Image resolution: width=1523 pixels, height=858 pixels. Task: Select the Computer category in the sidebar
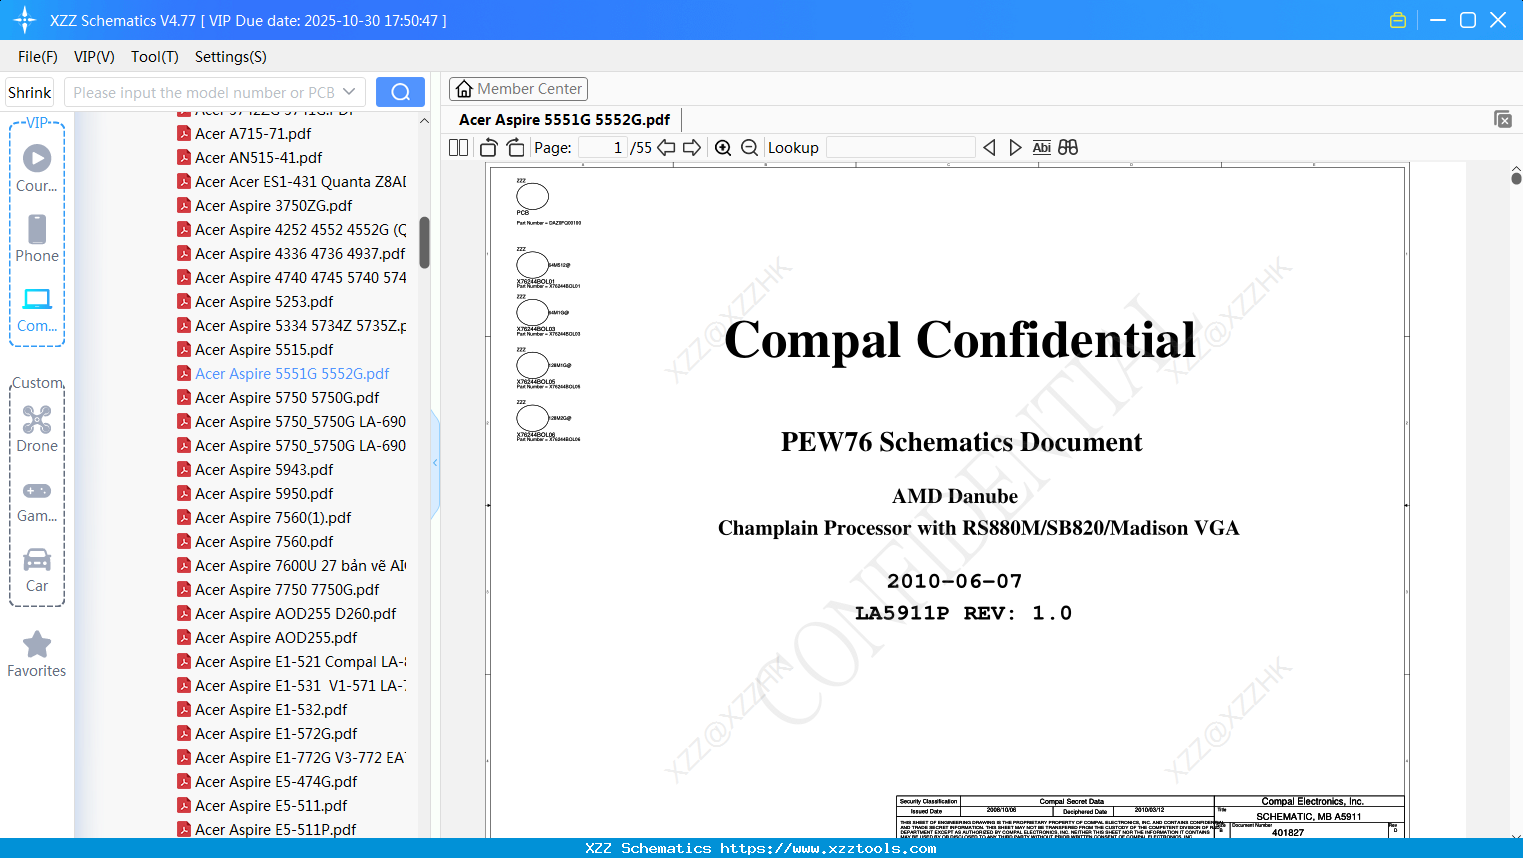click(37, 309)
